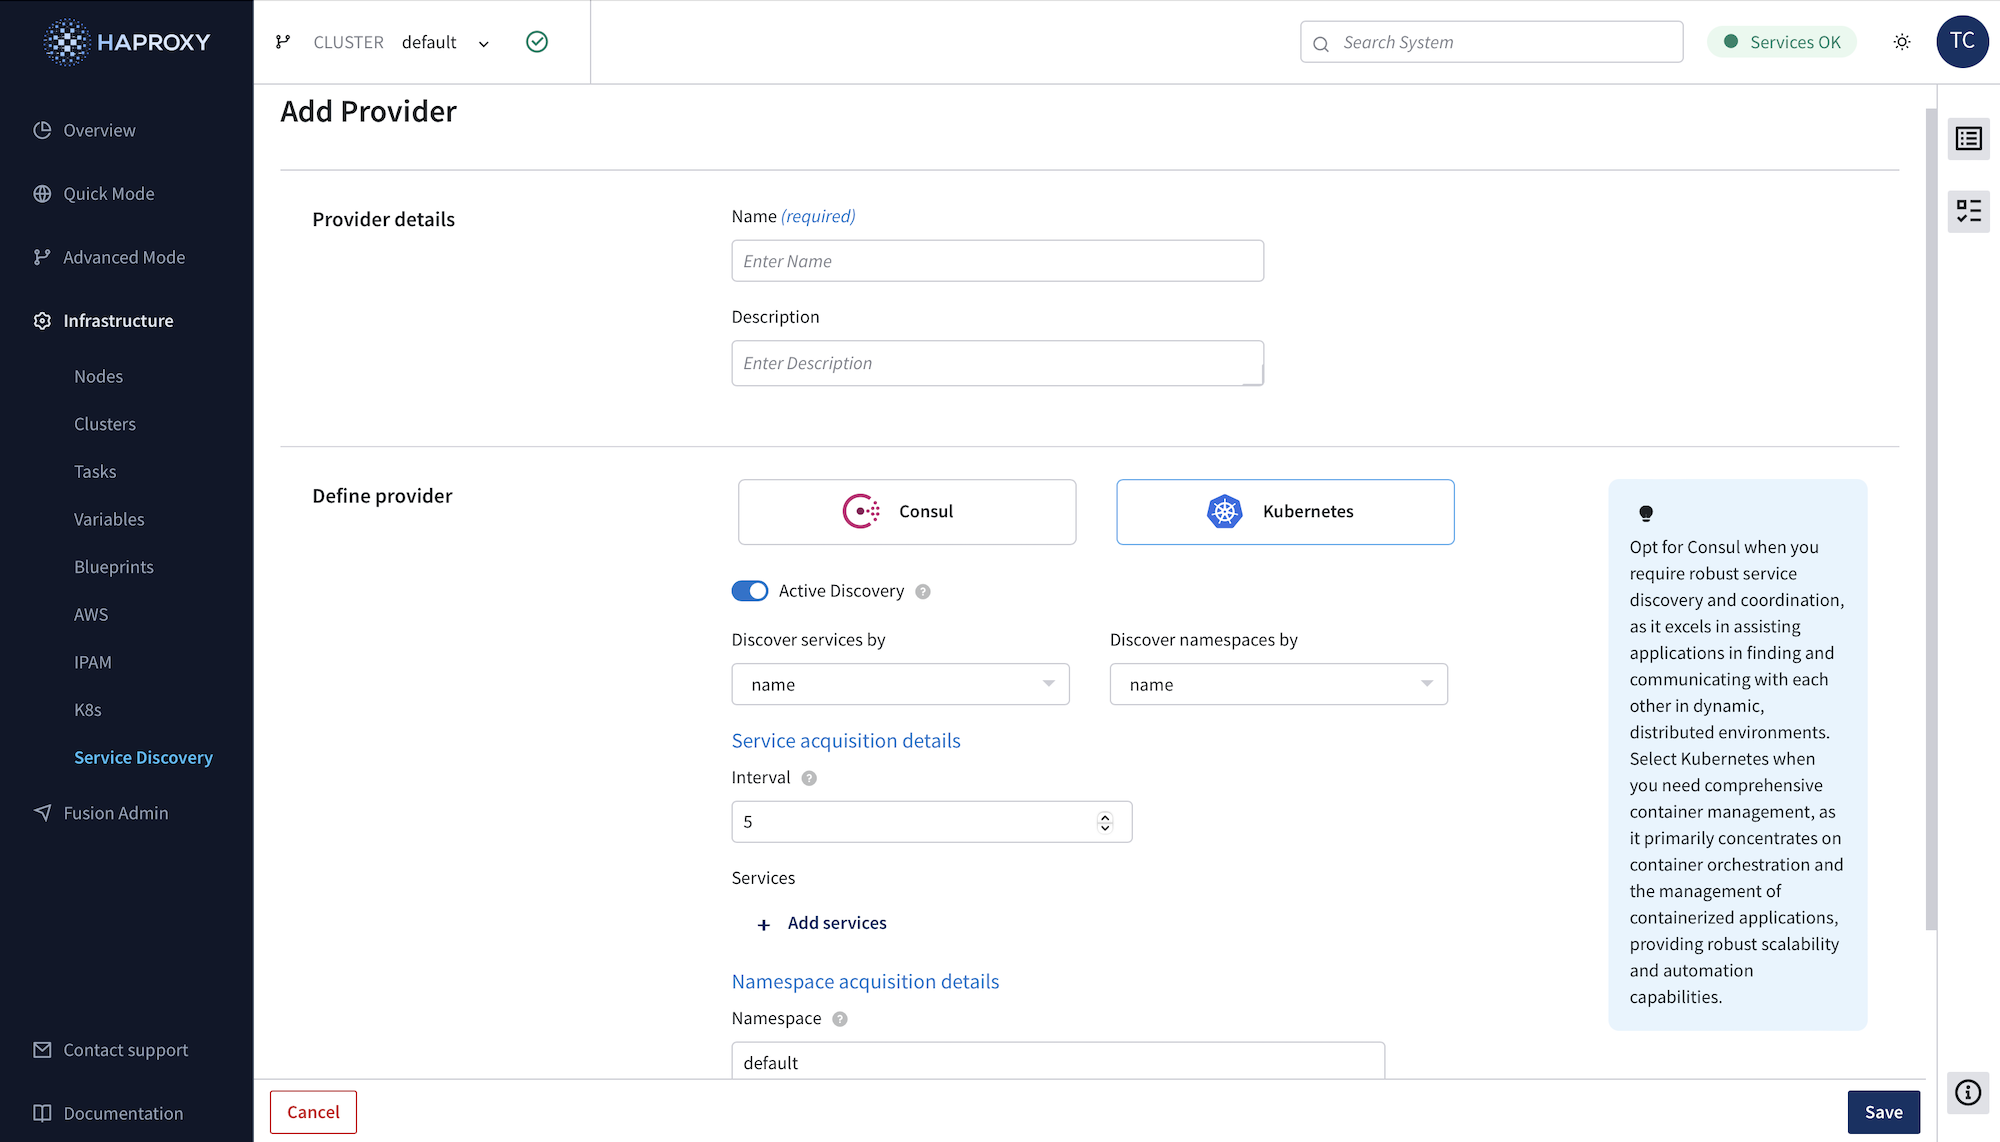Go to Variables submenu item
Viewport: 2000px width, 1142px height.
(109, 520)
